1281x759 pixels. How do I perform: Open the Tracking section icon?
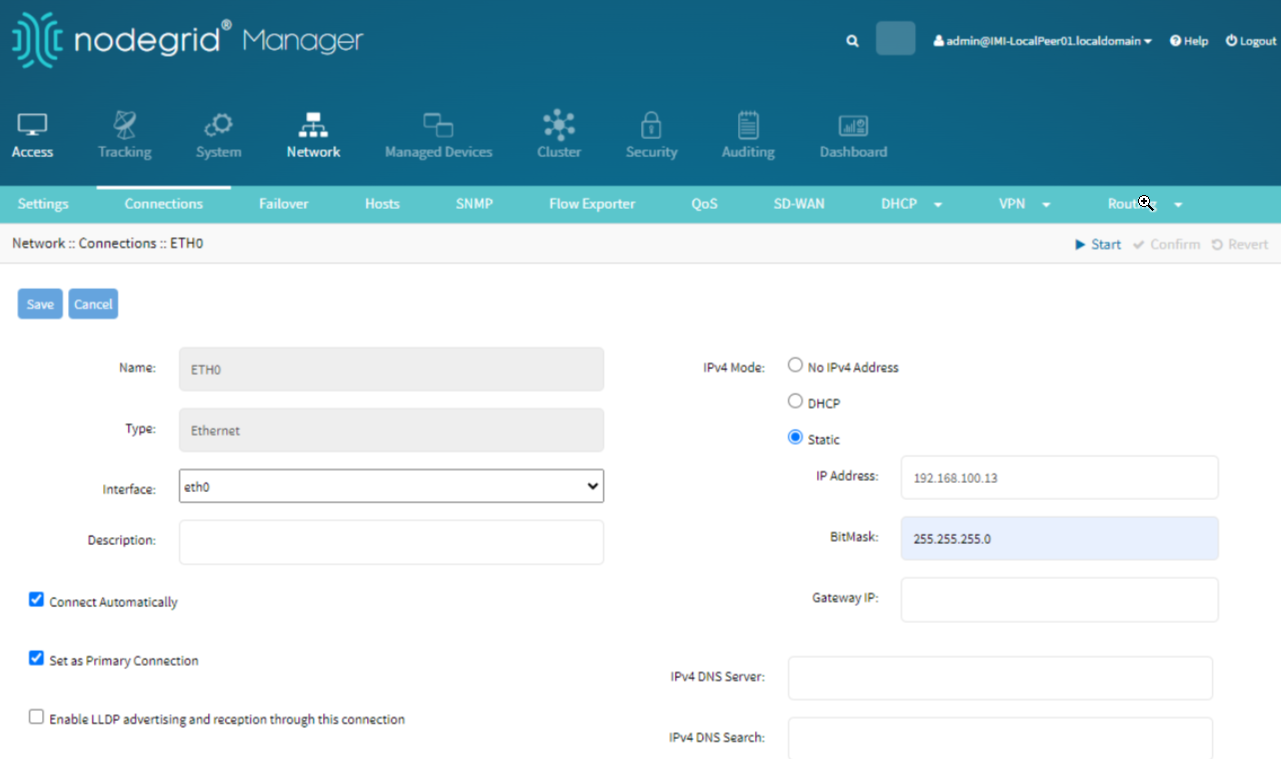125,125
